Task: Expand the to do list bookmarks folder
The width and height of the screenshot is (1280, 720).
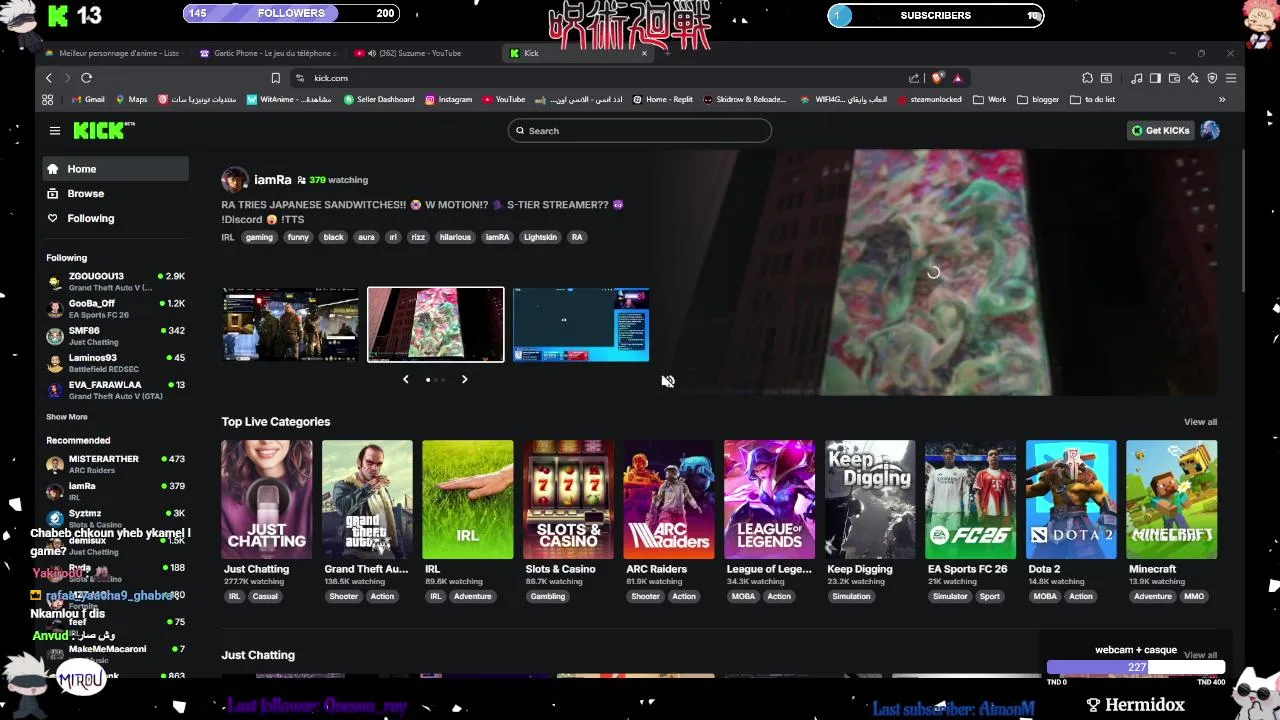Action: pyautogui.click(x=1092, y=100)
